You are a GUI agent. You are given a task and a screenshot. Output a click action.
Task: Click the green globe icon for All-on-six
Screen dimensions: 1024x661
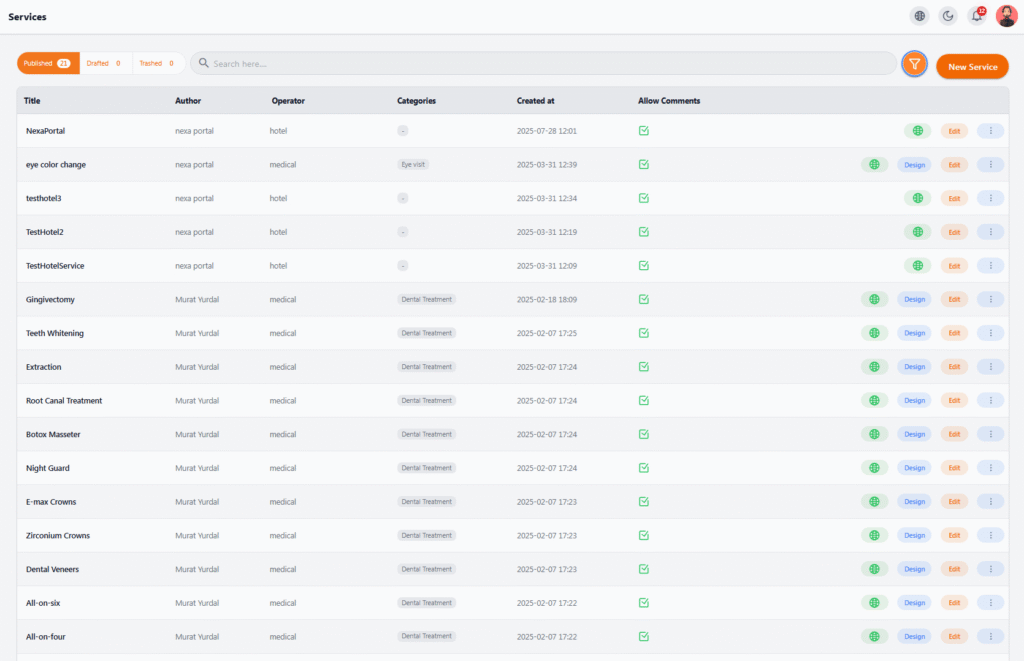[874, 603]
